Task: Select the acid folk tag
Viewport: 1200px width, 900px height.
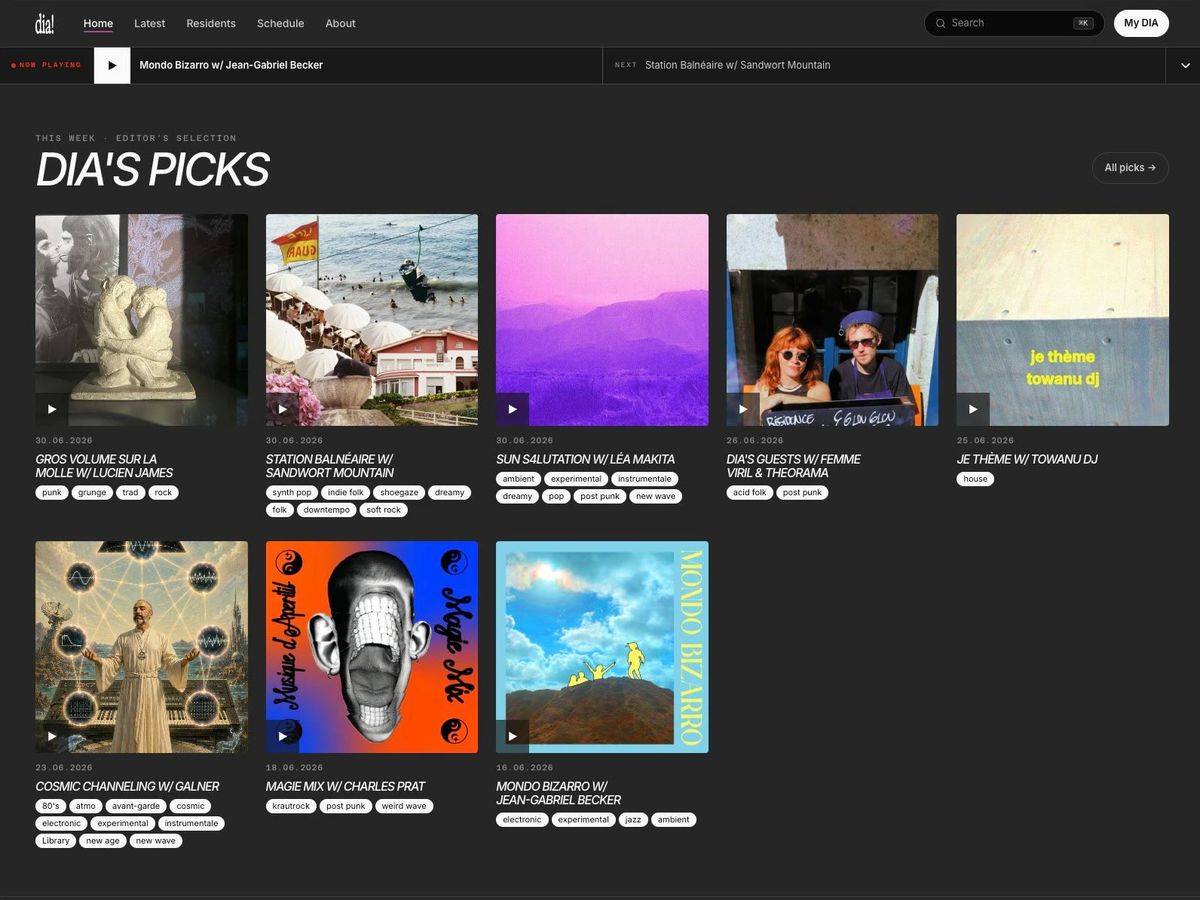Action: pos(750,492)
